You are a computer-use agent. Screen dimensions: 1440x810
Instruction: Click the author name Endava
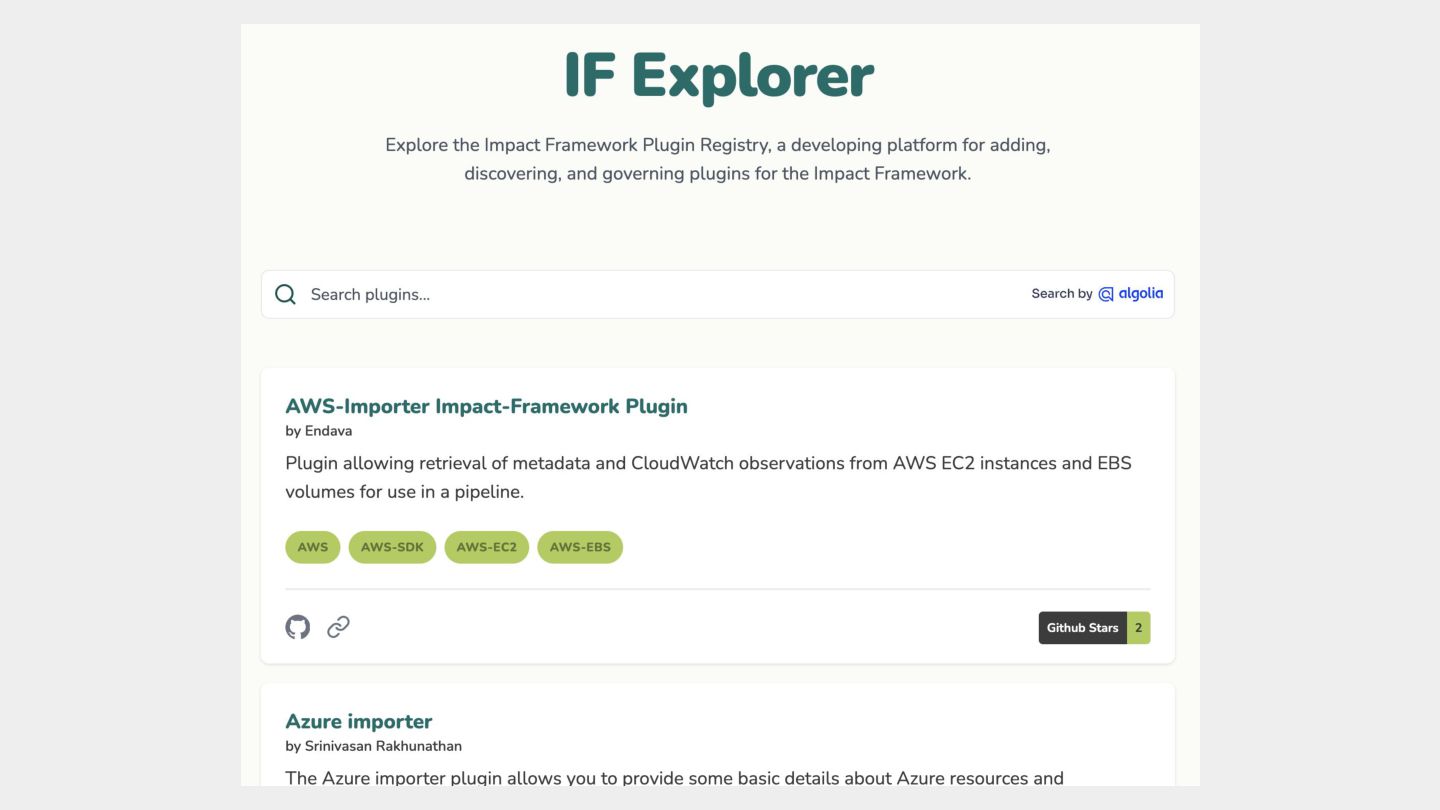[328, 431]
